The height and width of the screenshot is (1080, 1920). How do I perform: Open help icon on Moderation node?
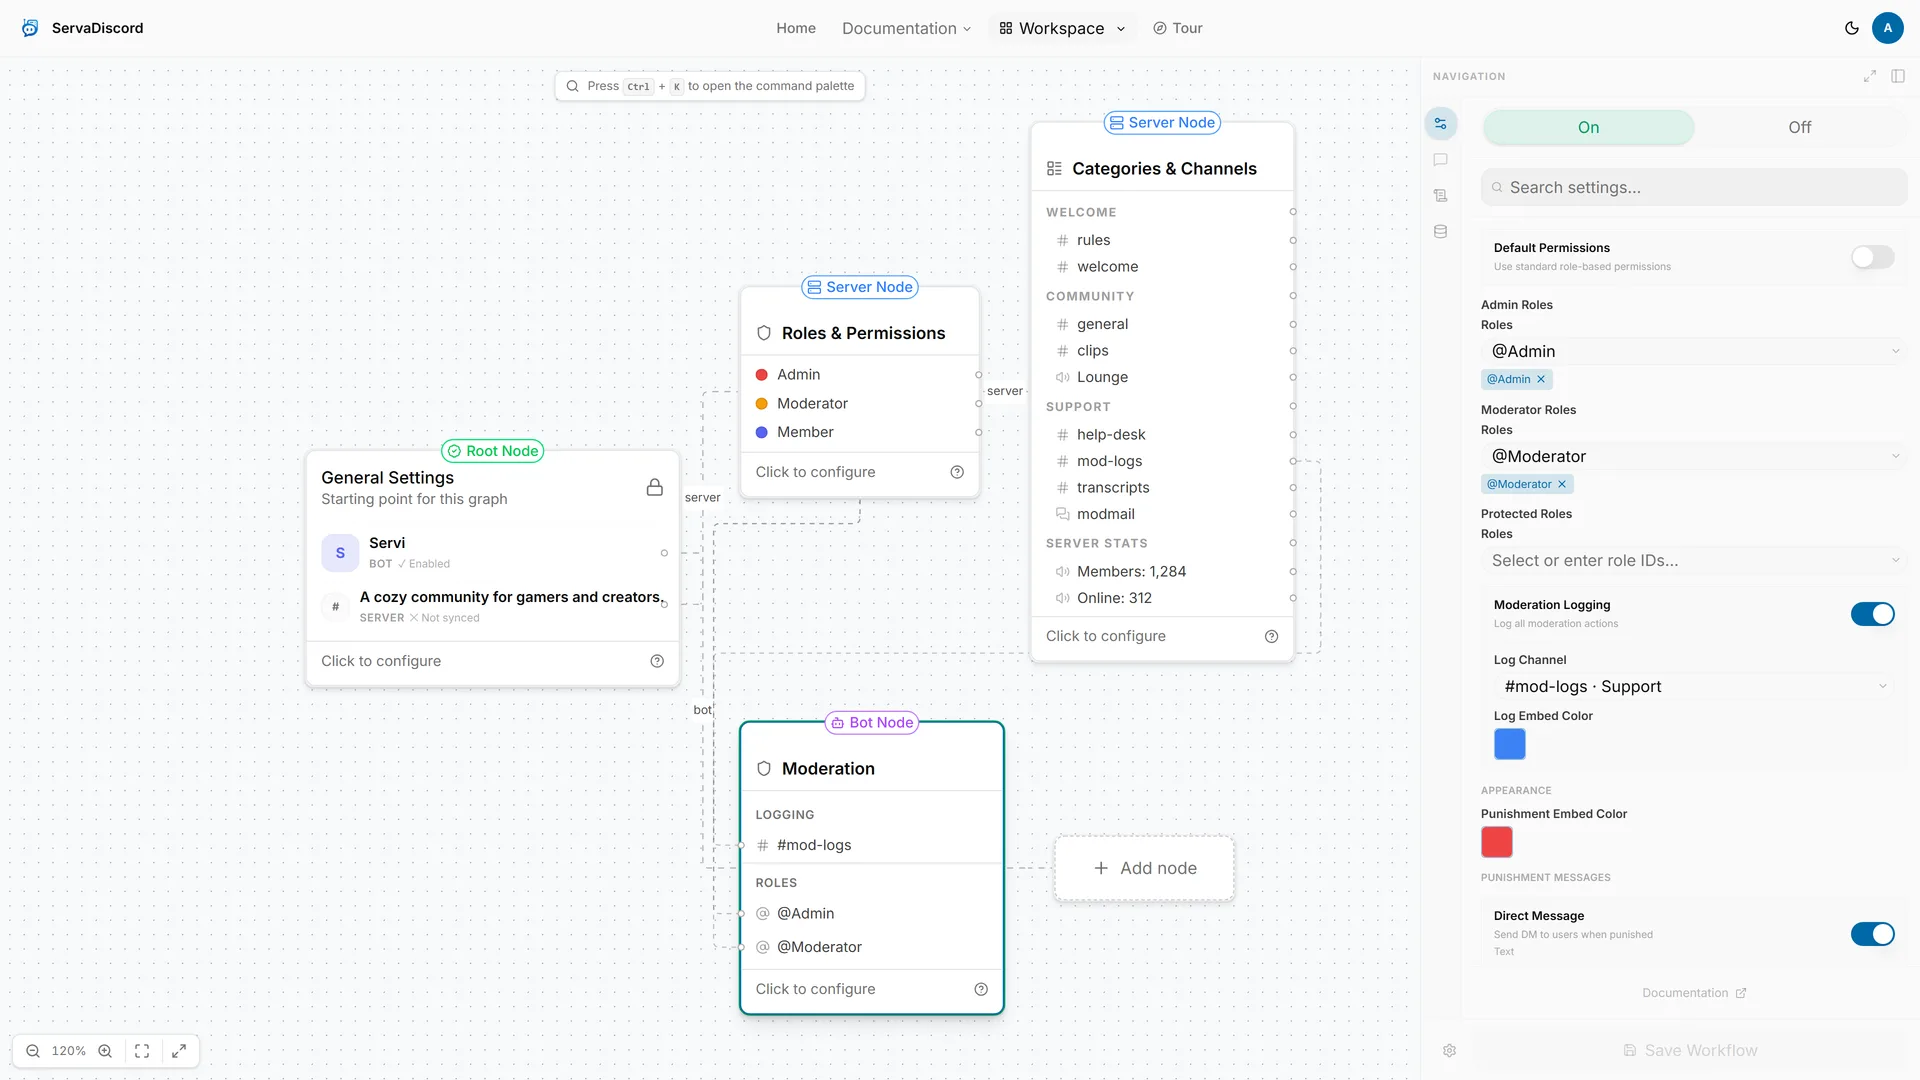pyautogui.click(x=981, y=989)
